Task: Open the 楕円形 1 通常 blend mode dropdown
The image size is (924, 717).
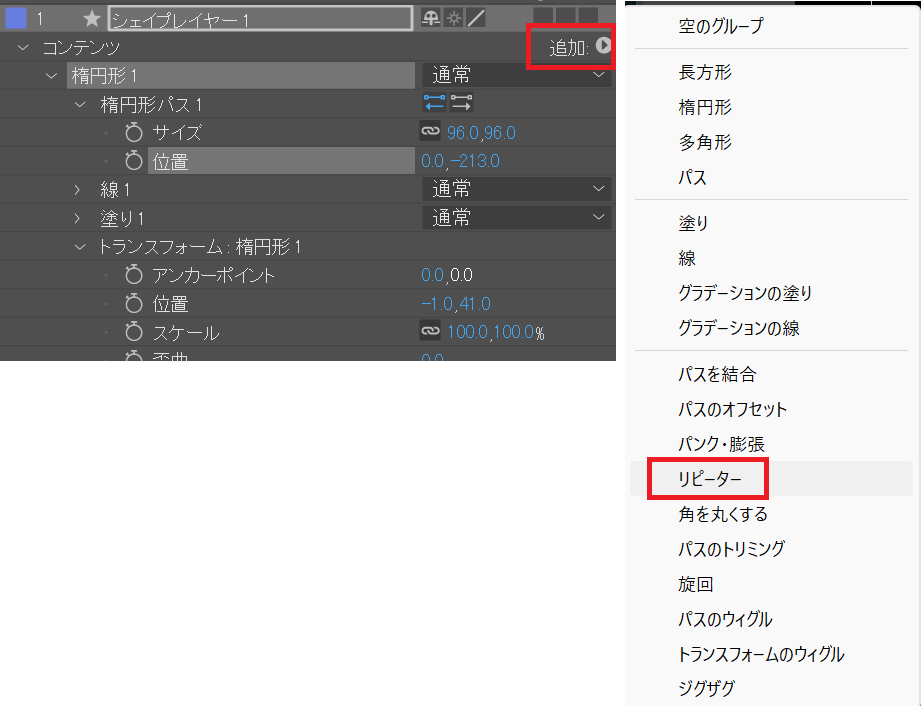Action: pos(517,75)
